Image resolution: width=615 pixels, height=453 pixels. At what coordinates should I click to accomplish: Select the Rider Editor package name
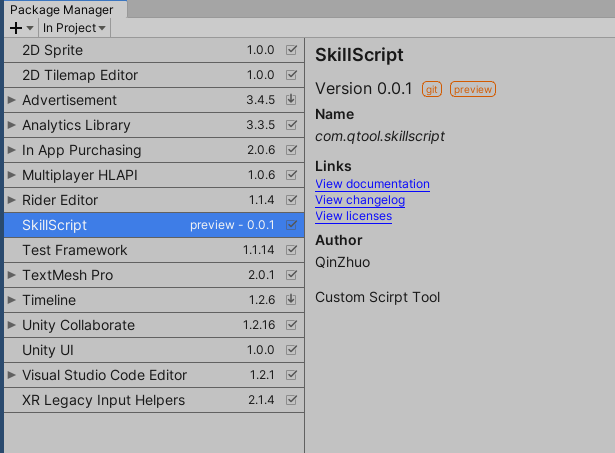60,200
